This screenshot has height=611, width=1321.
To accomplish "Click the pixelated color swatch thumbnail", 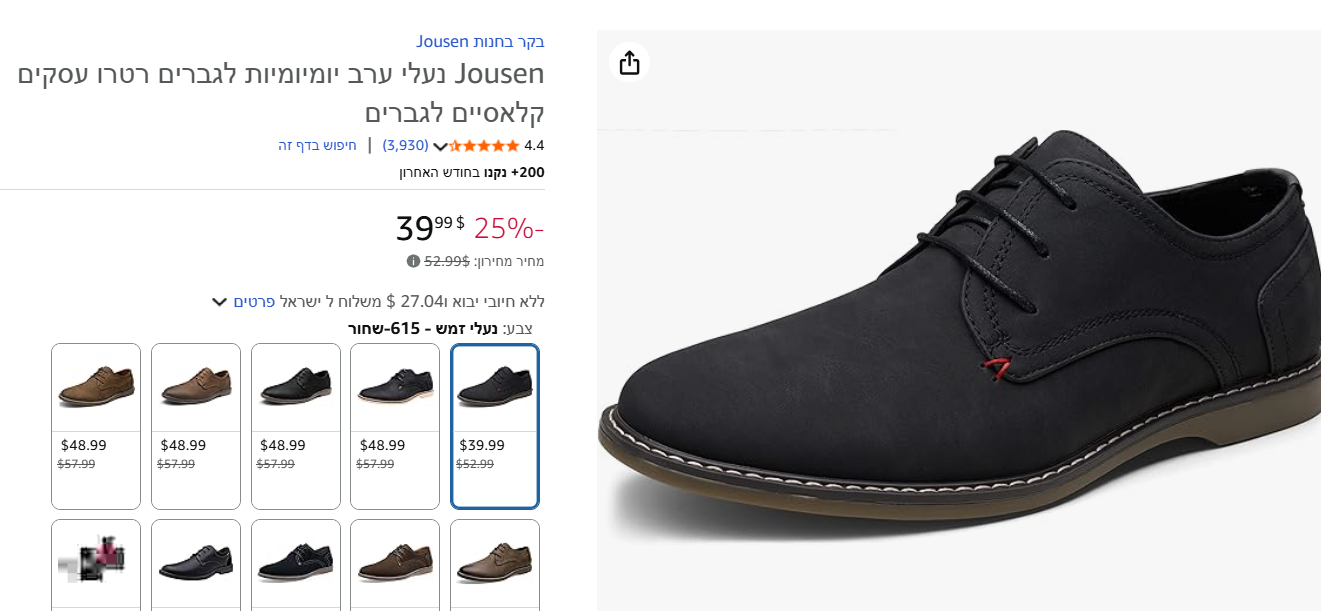I will pyautogui.click(x=96, y=561).
